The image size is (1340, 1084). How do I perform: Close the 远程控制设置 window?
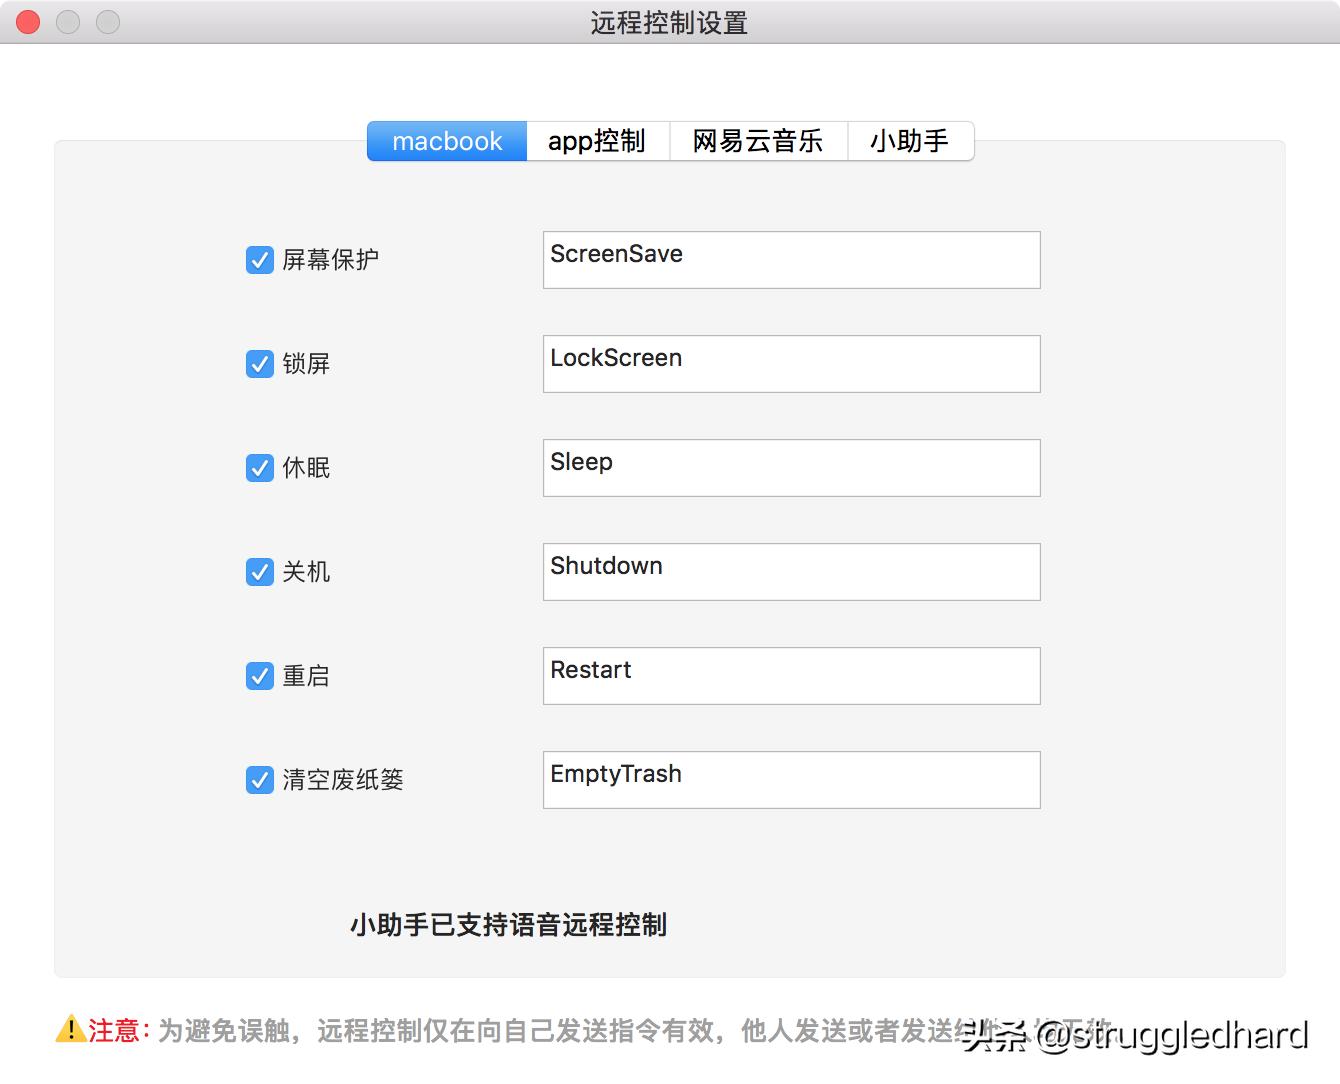(27, 21)
